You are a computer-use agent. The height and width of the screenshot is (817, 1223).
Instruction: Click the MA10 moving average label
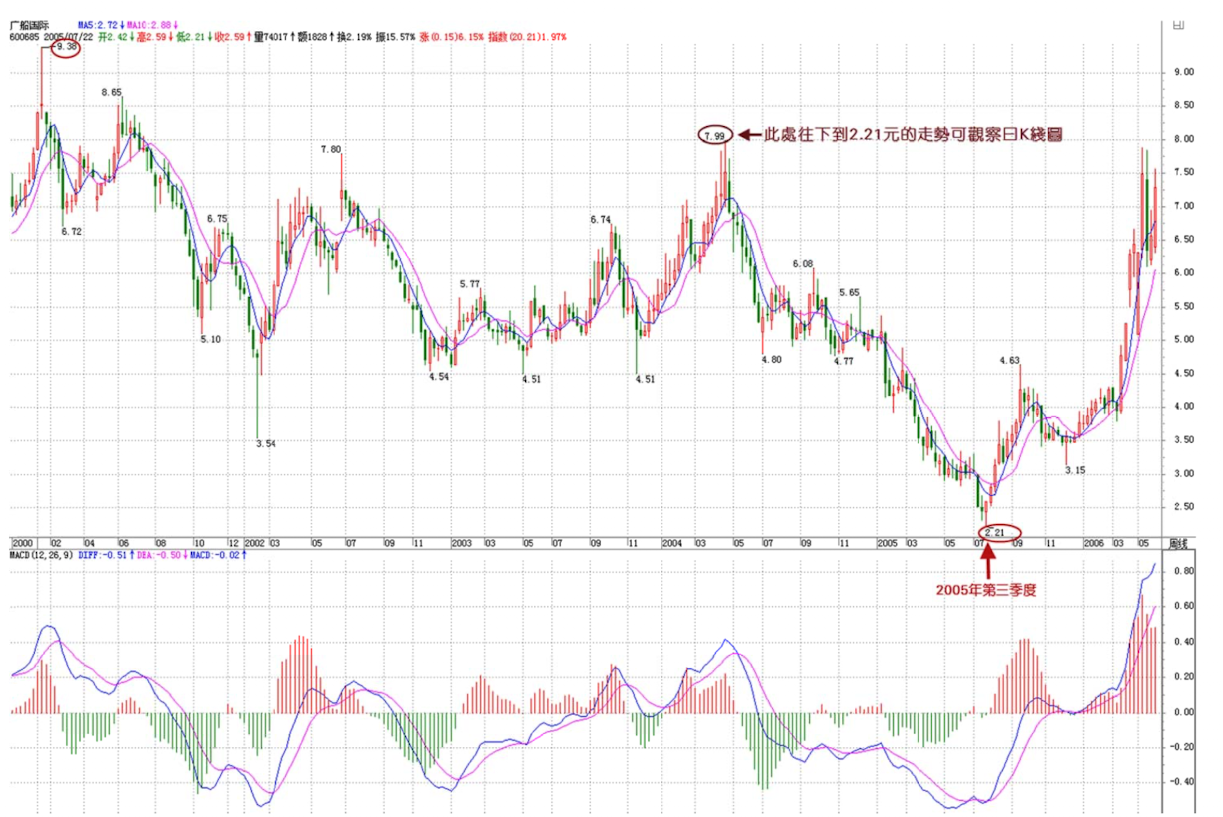[x=151, y=23]
